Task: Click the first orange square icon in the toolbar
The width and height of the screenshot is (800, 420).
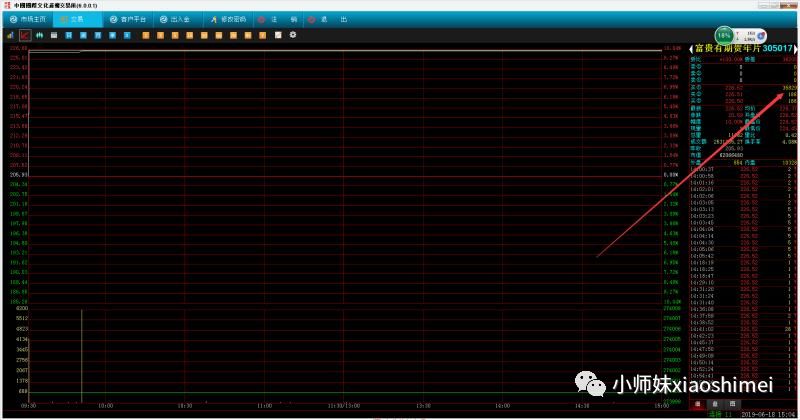Action: 146,35
